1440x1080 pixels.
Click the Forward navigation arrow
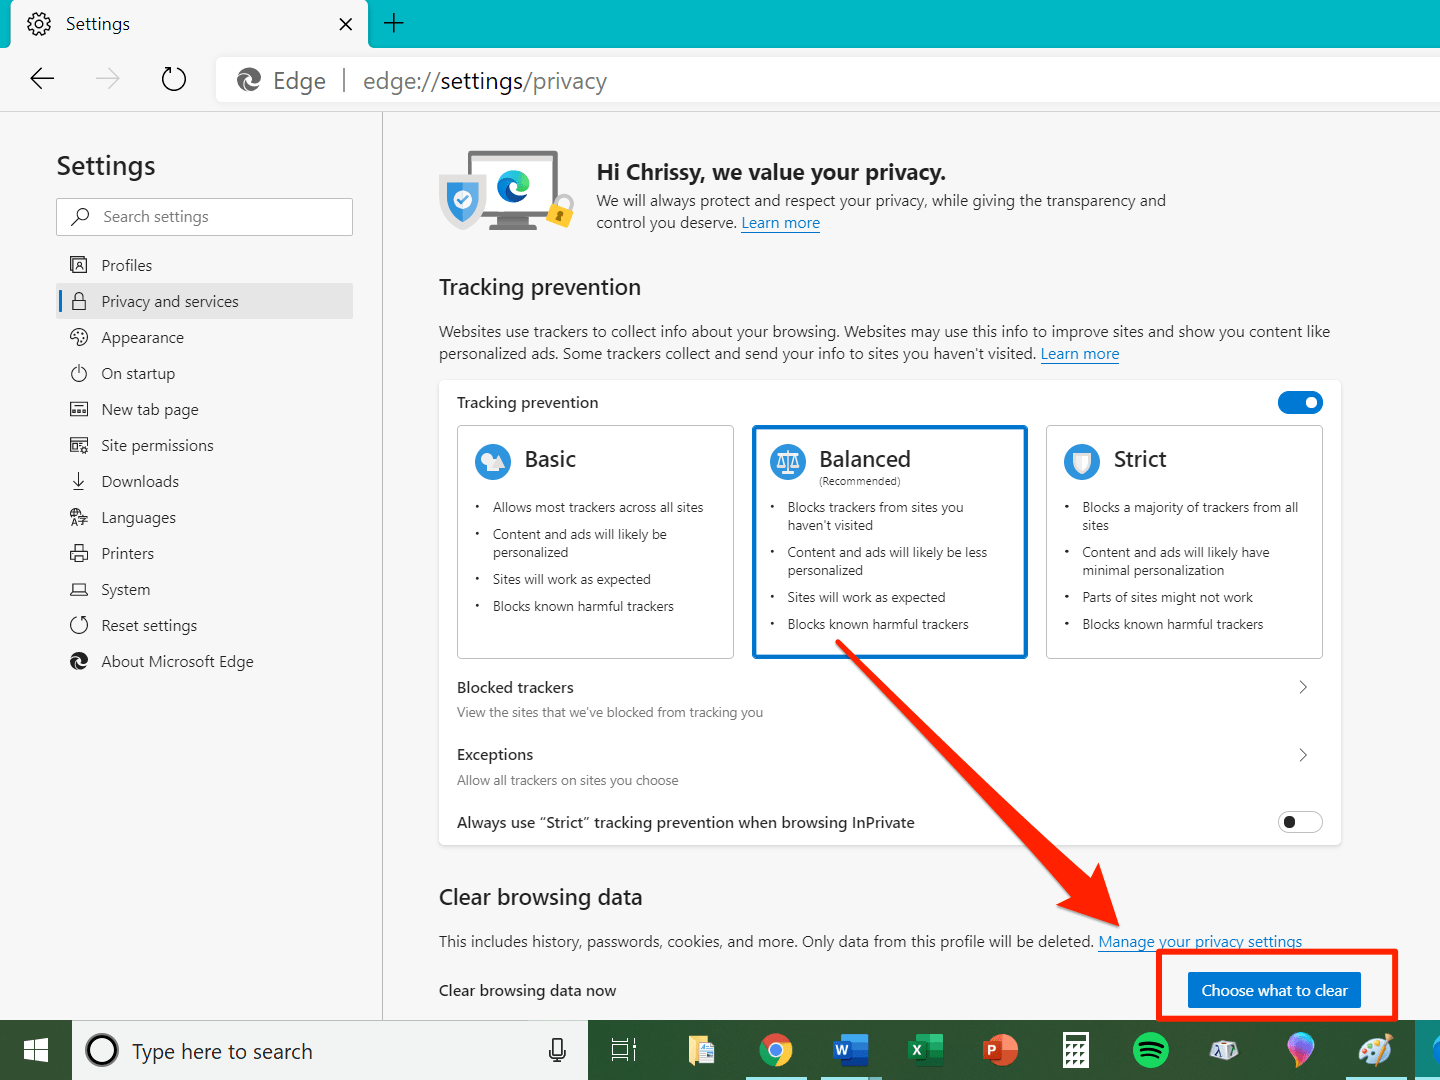coord(108,79)
